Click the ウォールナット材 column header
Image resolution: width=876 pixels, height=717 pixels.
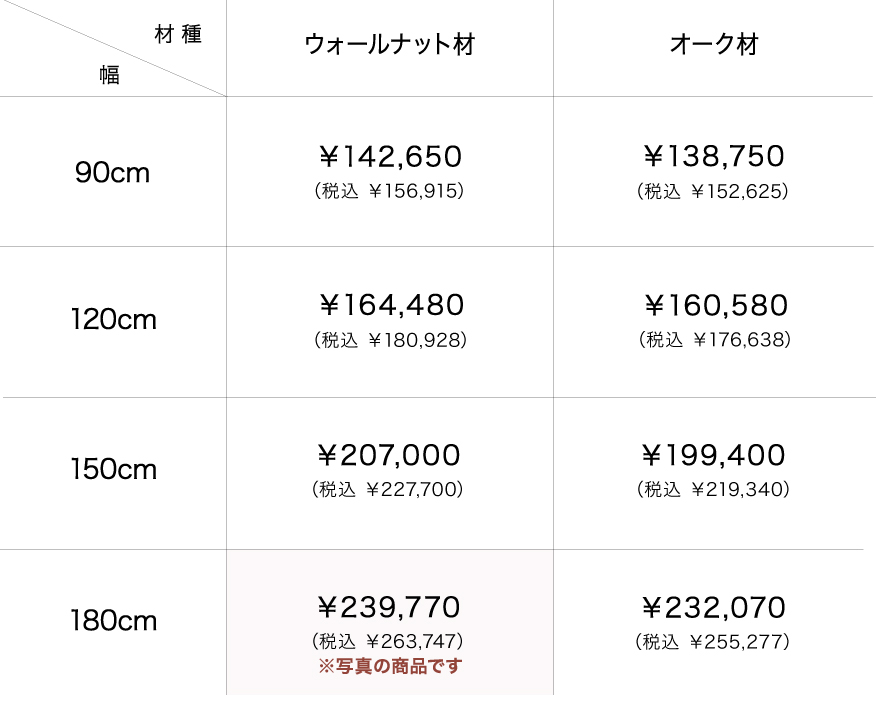tap(389, 45)
